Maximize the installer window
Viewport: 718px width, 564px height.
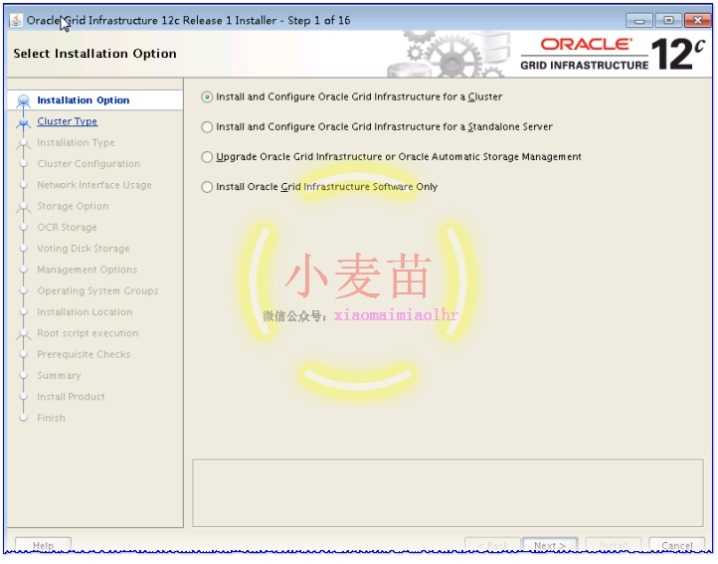669,21
